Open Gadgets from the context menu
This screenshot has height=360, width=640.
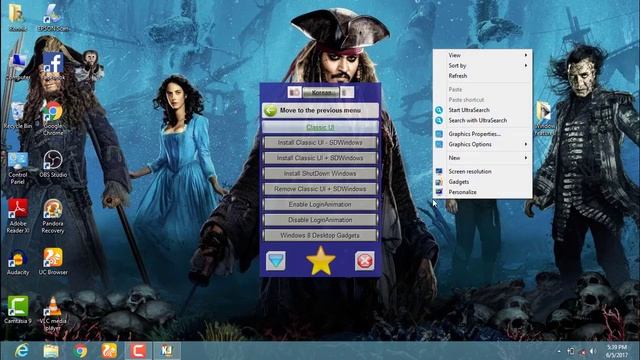coord(482,182)
